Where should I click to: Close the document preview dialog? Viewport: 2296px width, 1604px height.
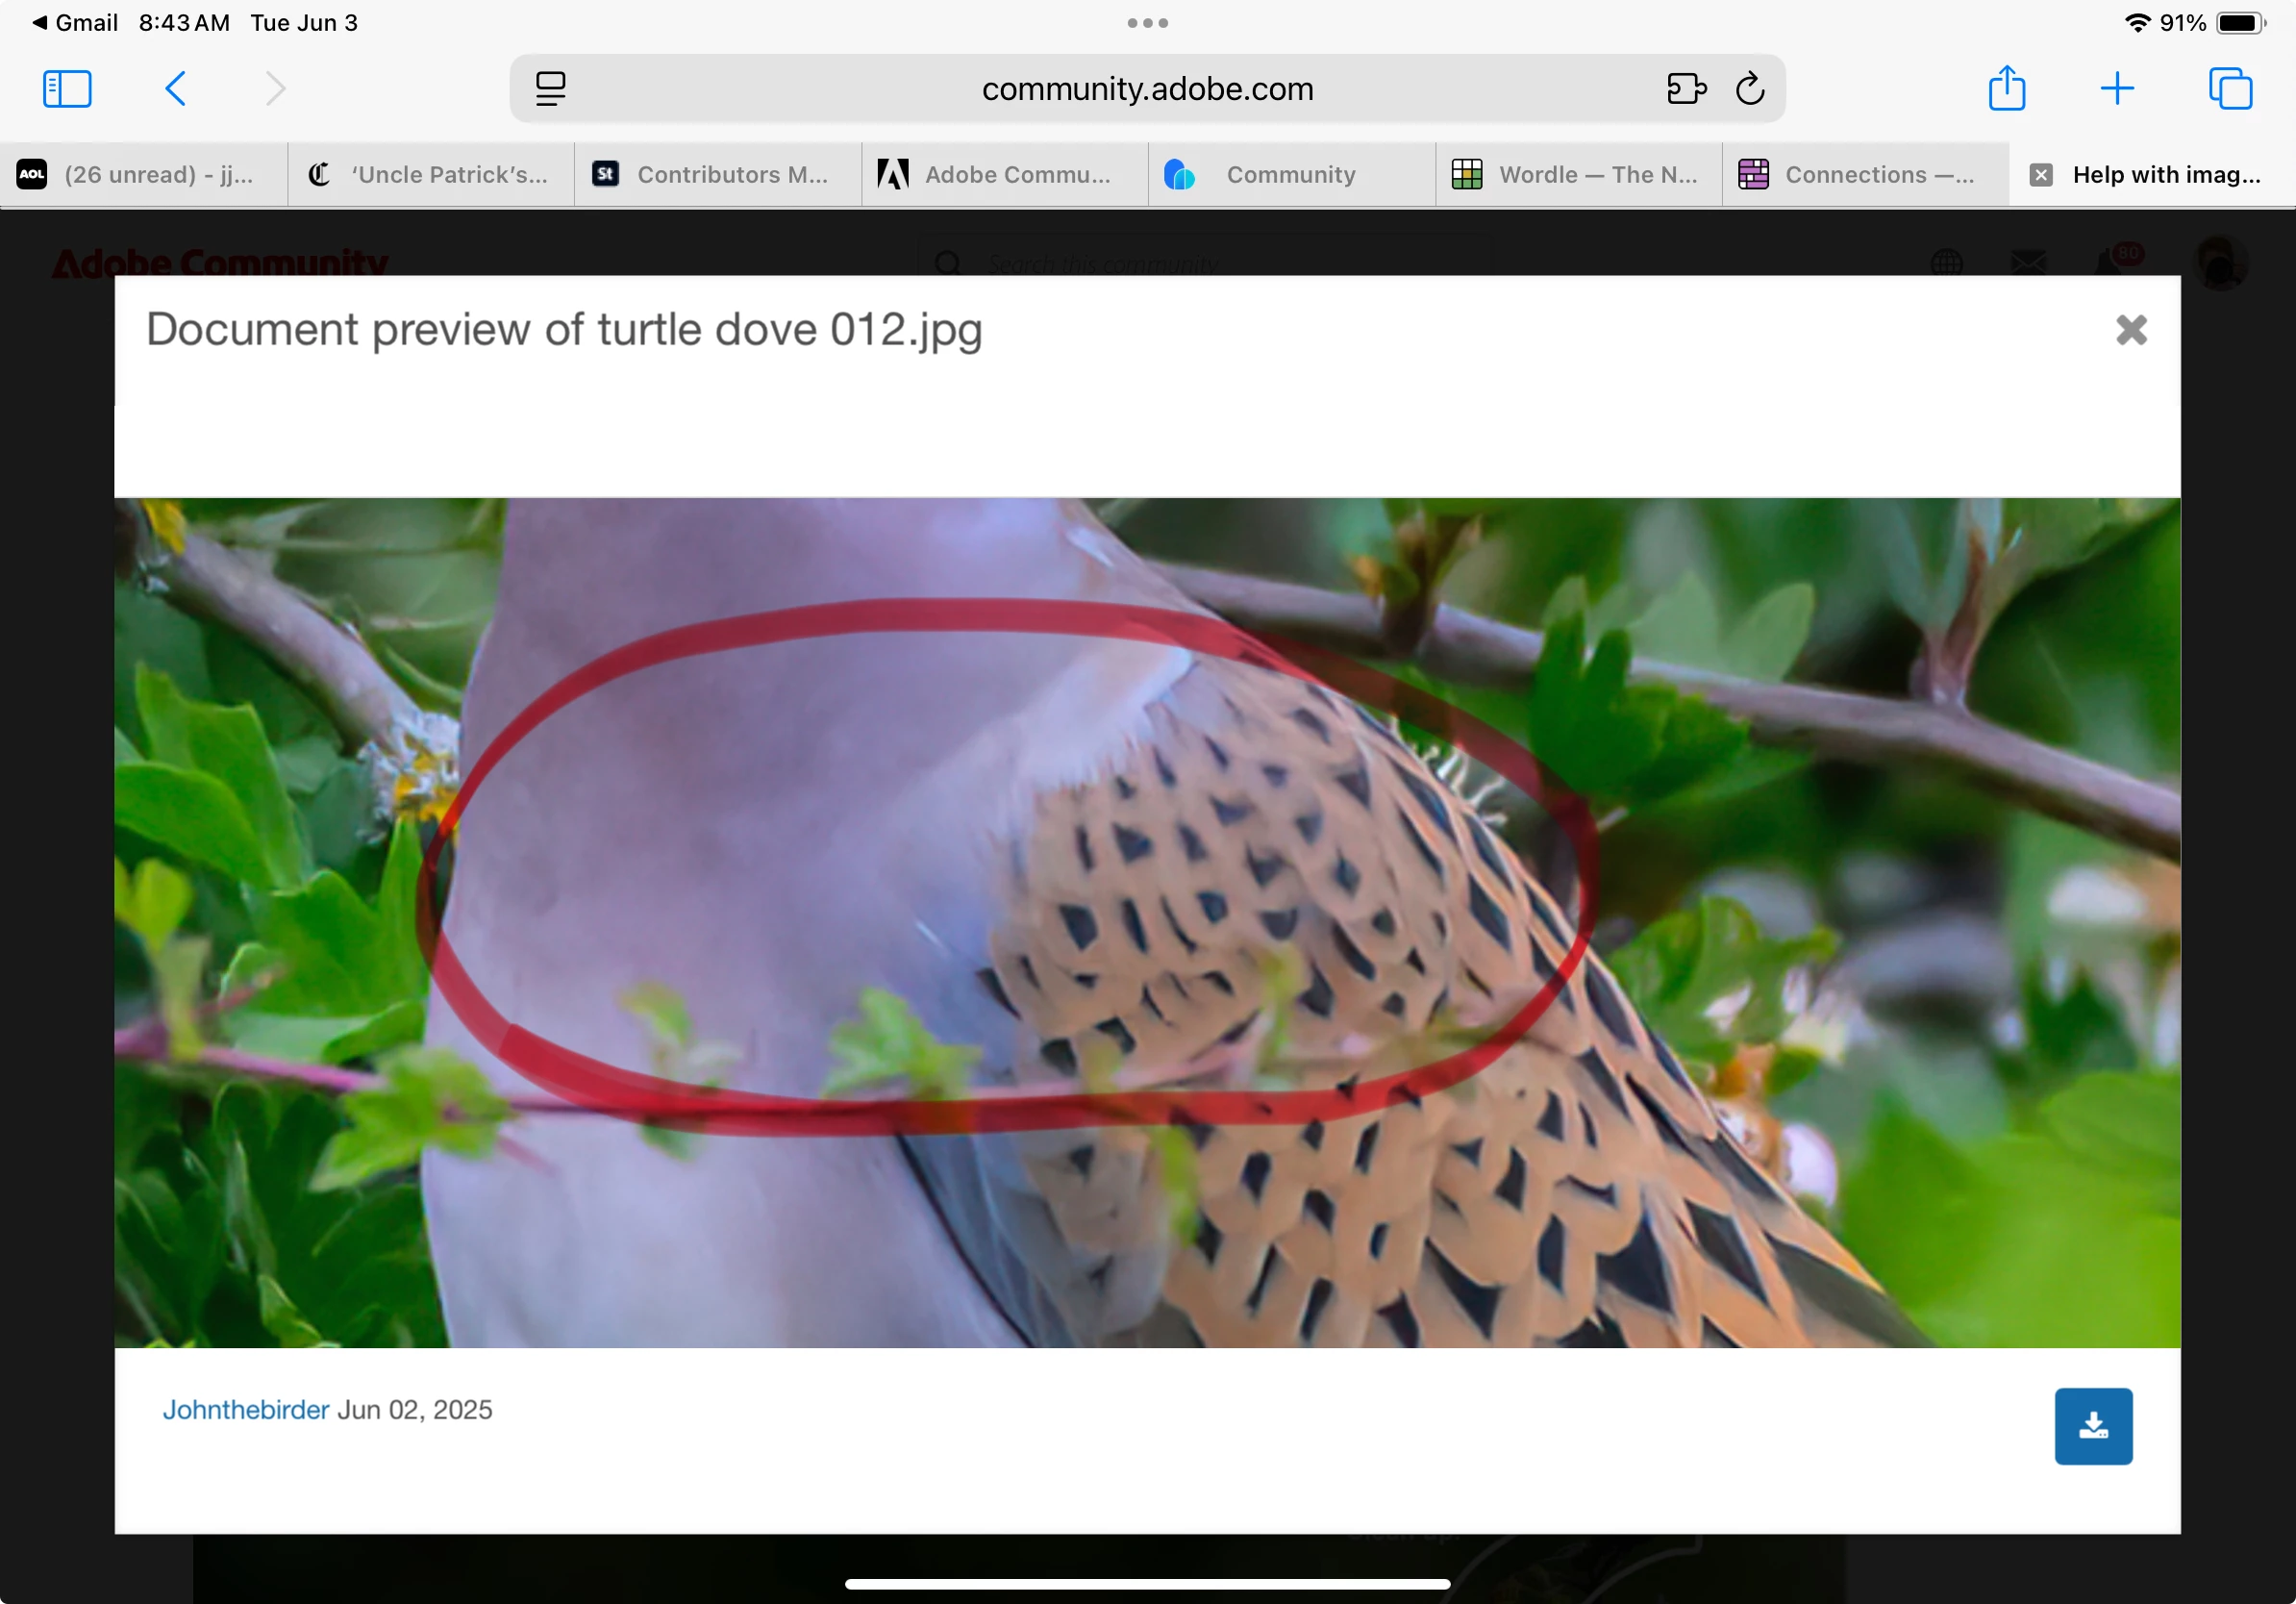coord(2131,330)
